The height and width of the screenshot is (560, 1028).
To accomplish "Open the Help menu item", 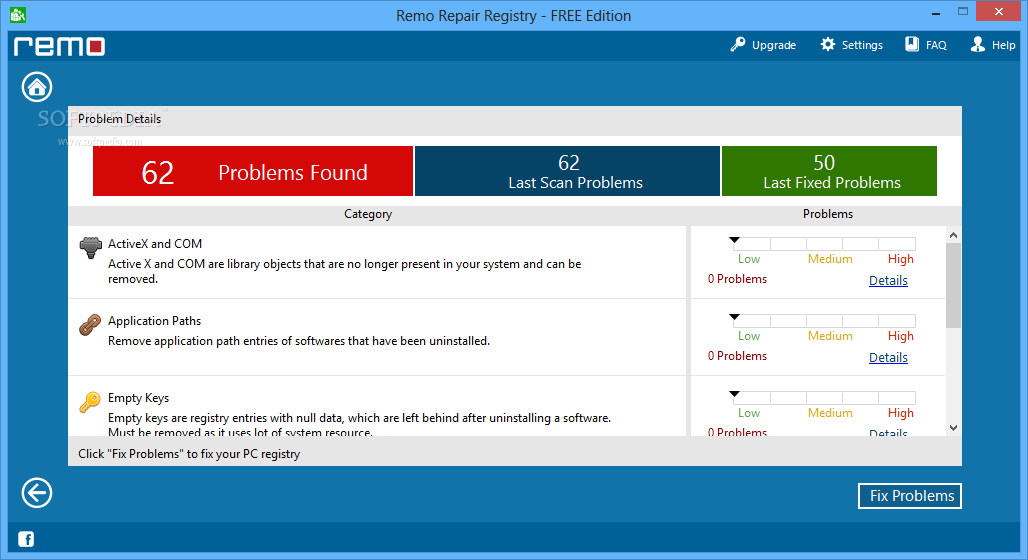I will click(993, 45).
